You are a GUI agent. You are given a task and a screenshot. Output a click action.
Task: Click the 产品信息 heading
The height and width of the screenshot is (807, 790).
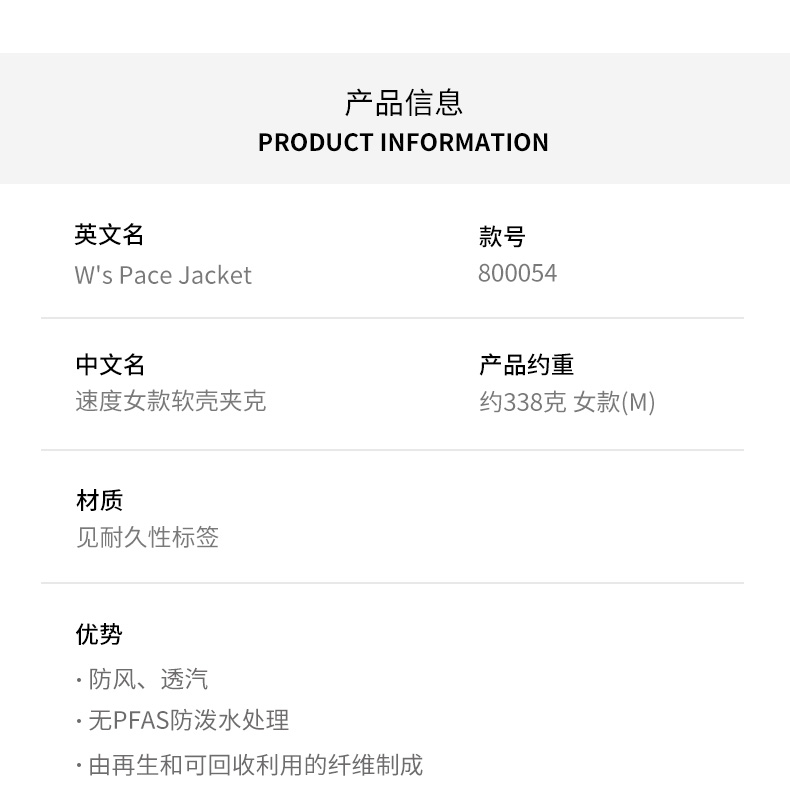pyautogui.click(x=404, y=102)
